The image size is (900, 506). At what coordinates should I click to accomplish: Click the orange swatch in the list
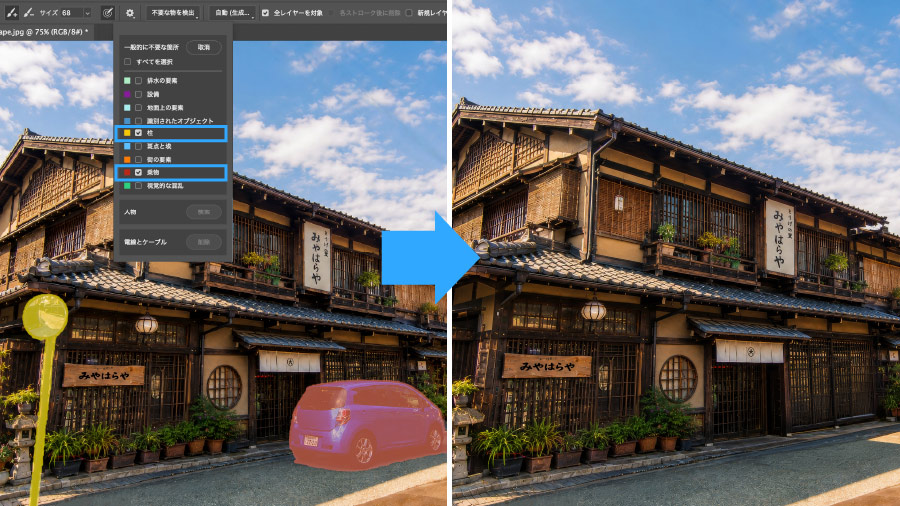pos(127,159)
